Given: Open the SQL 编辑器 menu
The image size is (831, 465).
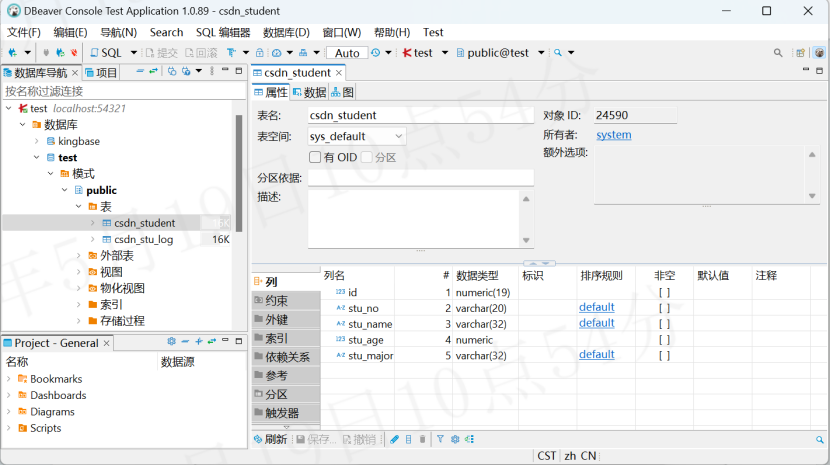Looking at the screenshot, I should (223, 32).
